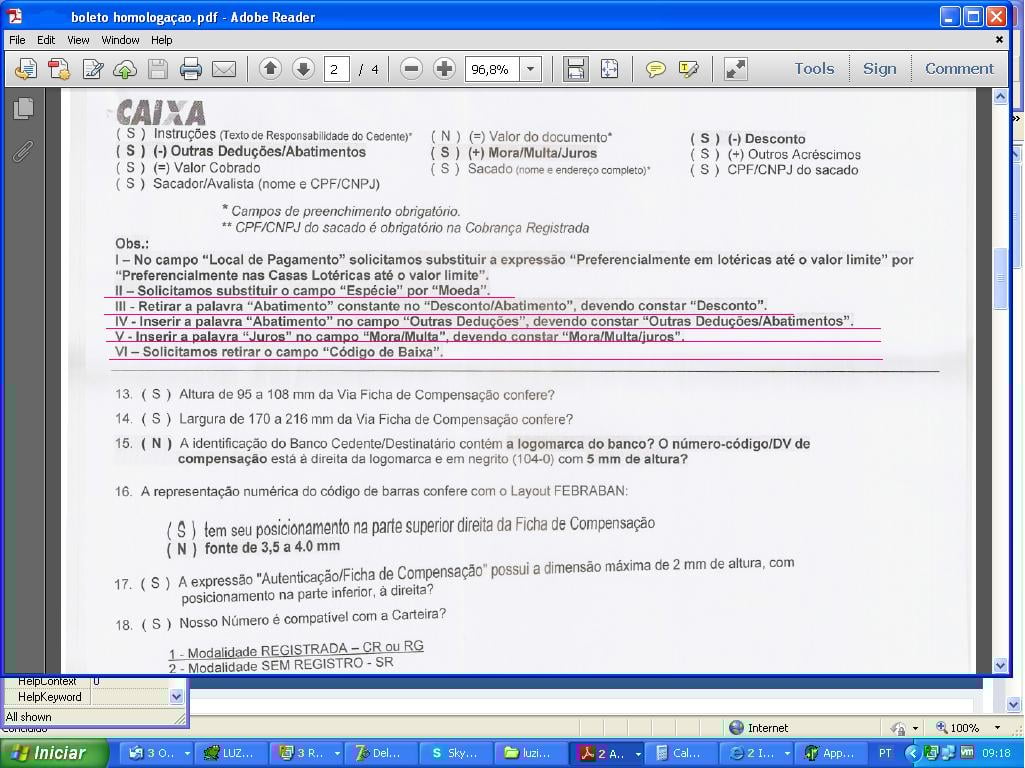Expand the Adobe Reader taskbar group arrow

[637, 754]
